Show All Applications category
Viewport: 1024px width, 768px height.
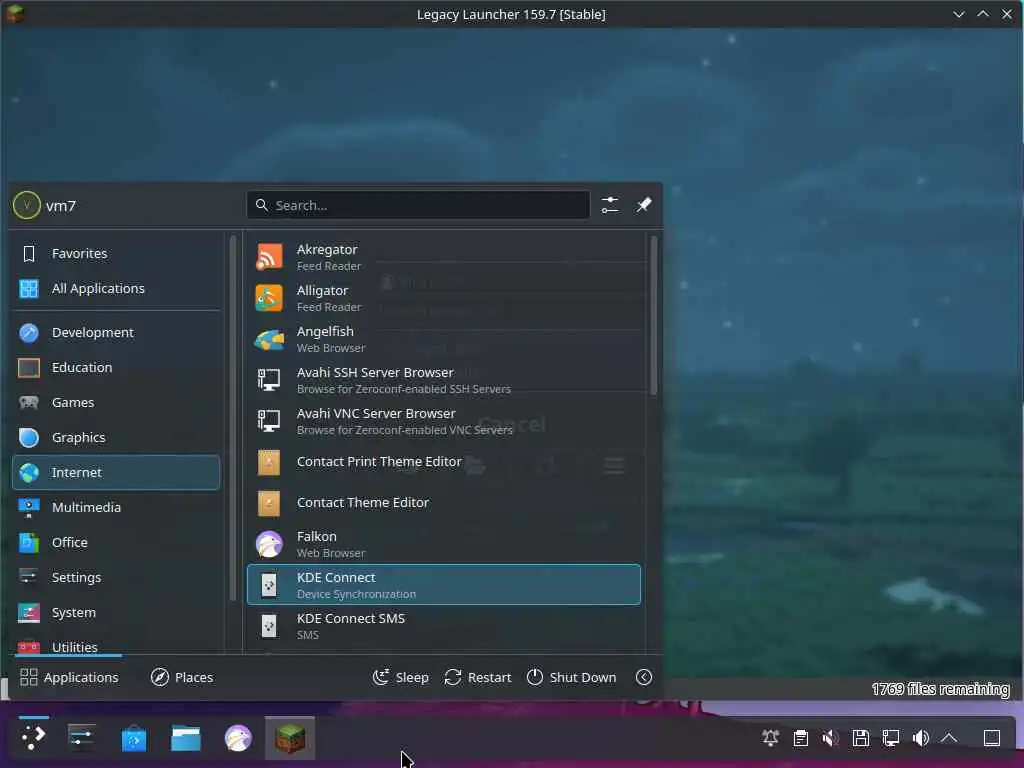[116, 289]
